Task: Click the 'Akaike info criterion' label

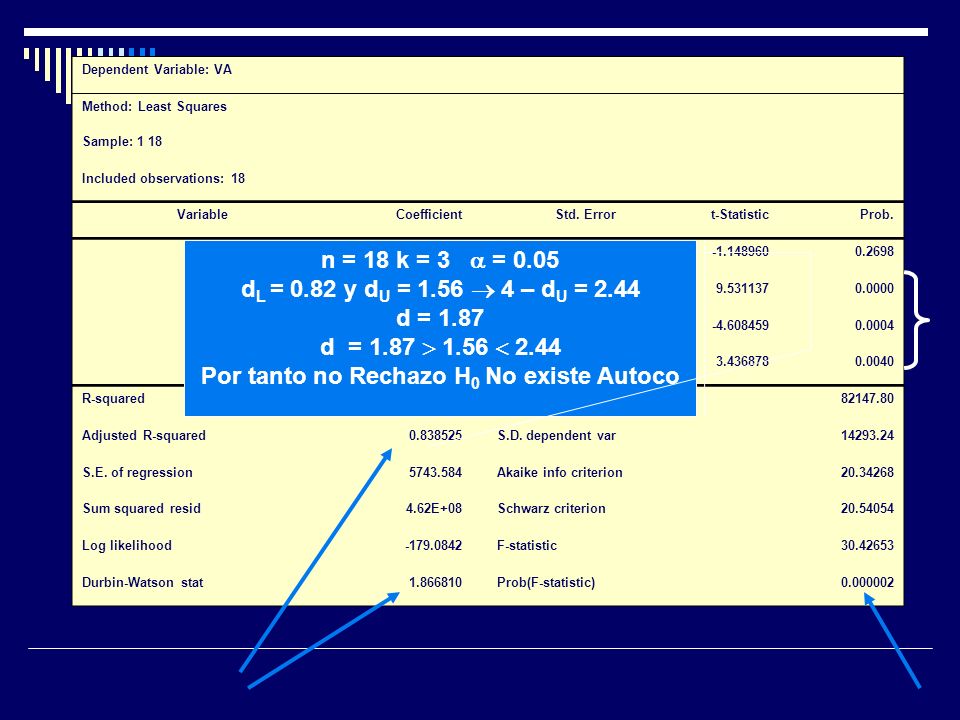Action: [x=560, y=473]
